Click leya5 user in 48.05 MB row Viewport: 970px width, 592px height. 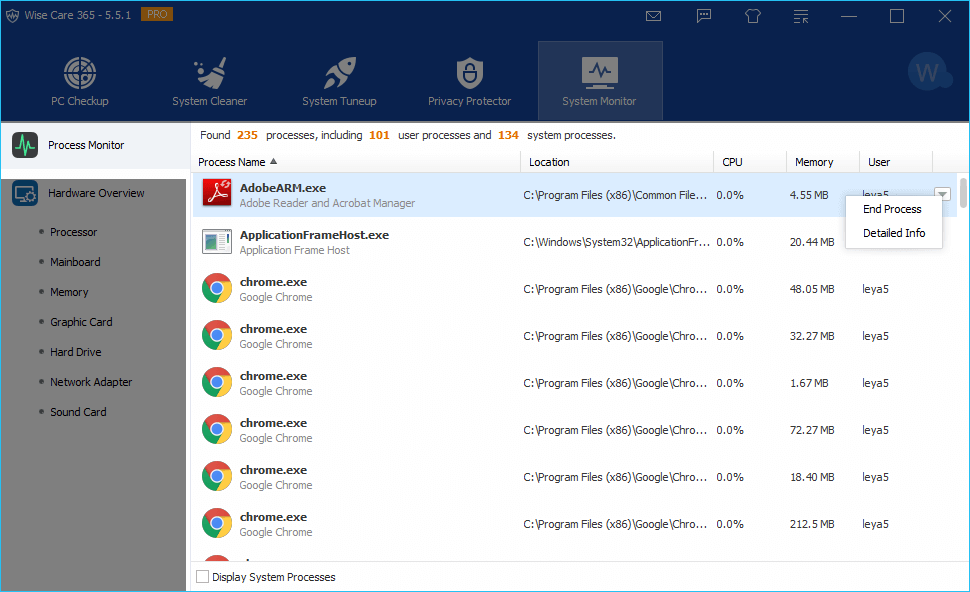click(875, 289)
